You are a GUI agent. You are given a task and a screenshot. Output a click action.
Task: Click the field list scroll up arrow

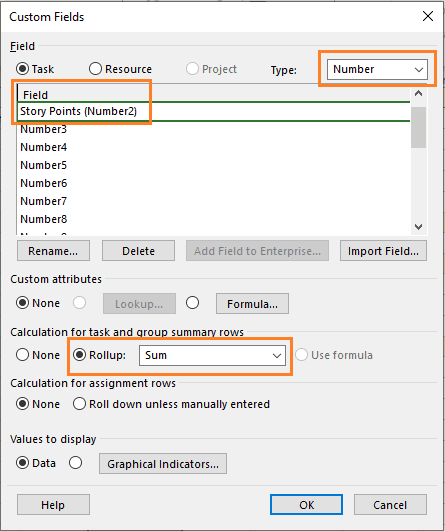419,93
